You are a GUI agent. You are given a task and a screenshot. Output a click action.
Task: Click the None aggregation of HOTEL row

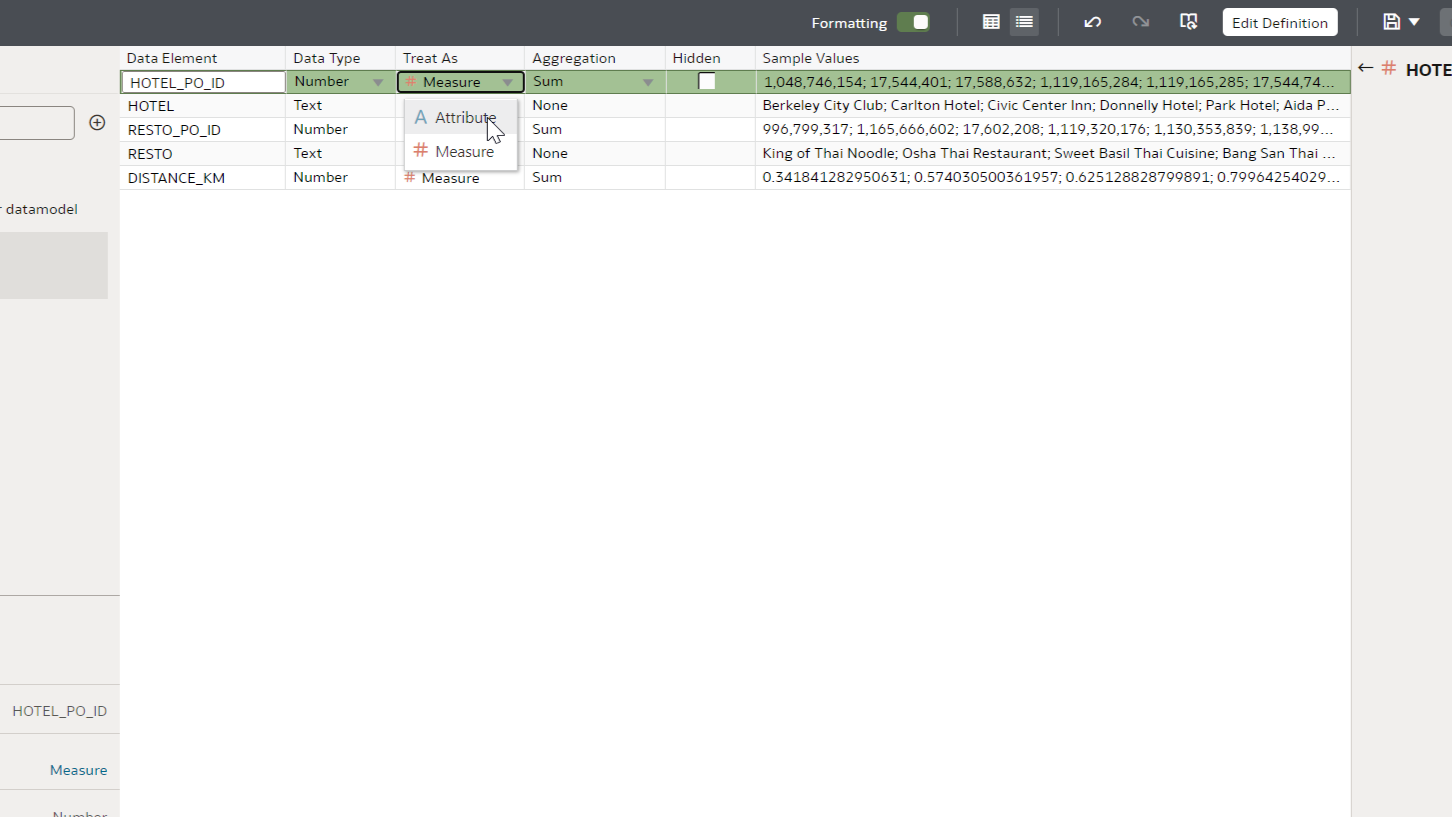click(550, 105)
